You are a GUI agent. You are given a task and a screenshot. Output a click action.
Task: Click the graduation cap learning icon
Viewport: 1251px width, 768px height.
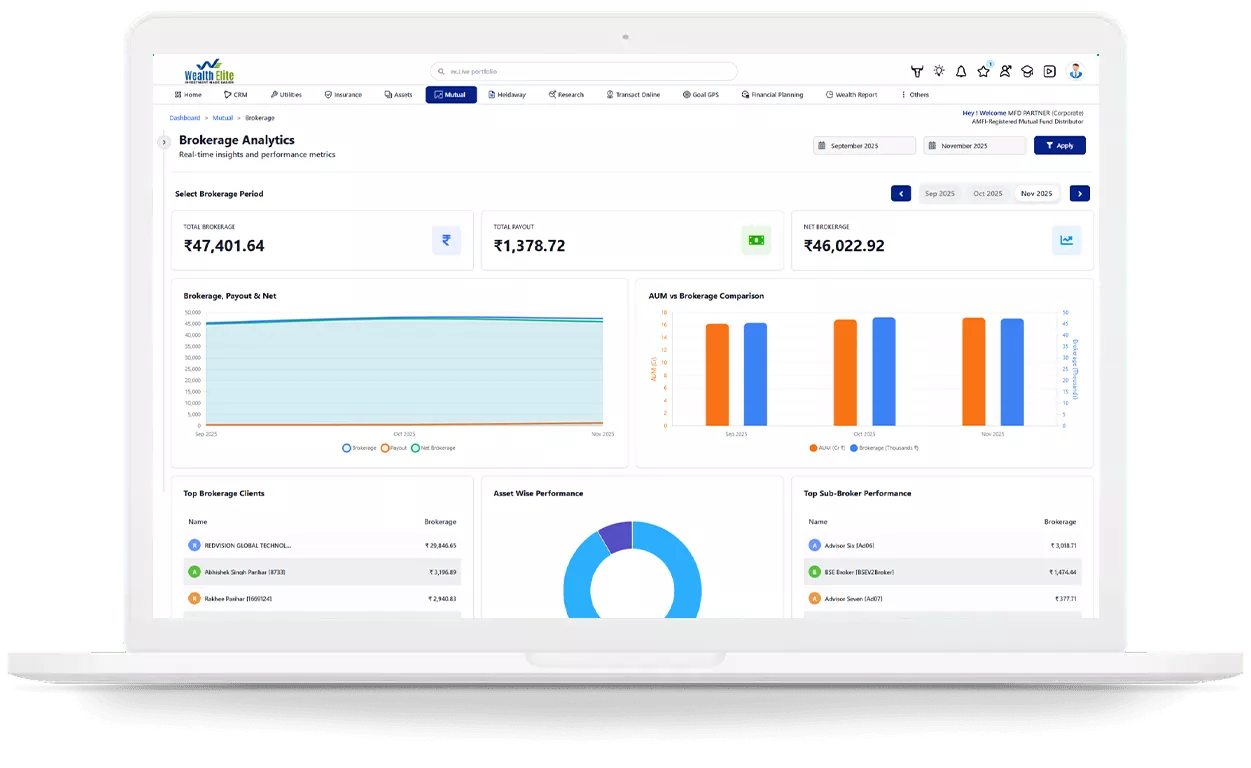(x=1028, y=71)
